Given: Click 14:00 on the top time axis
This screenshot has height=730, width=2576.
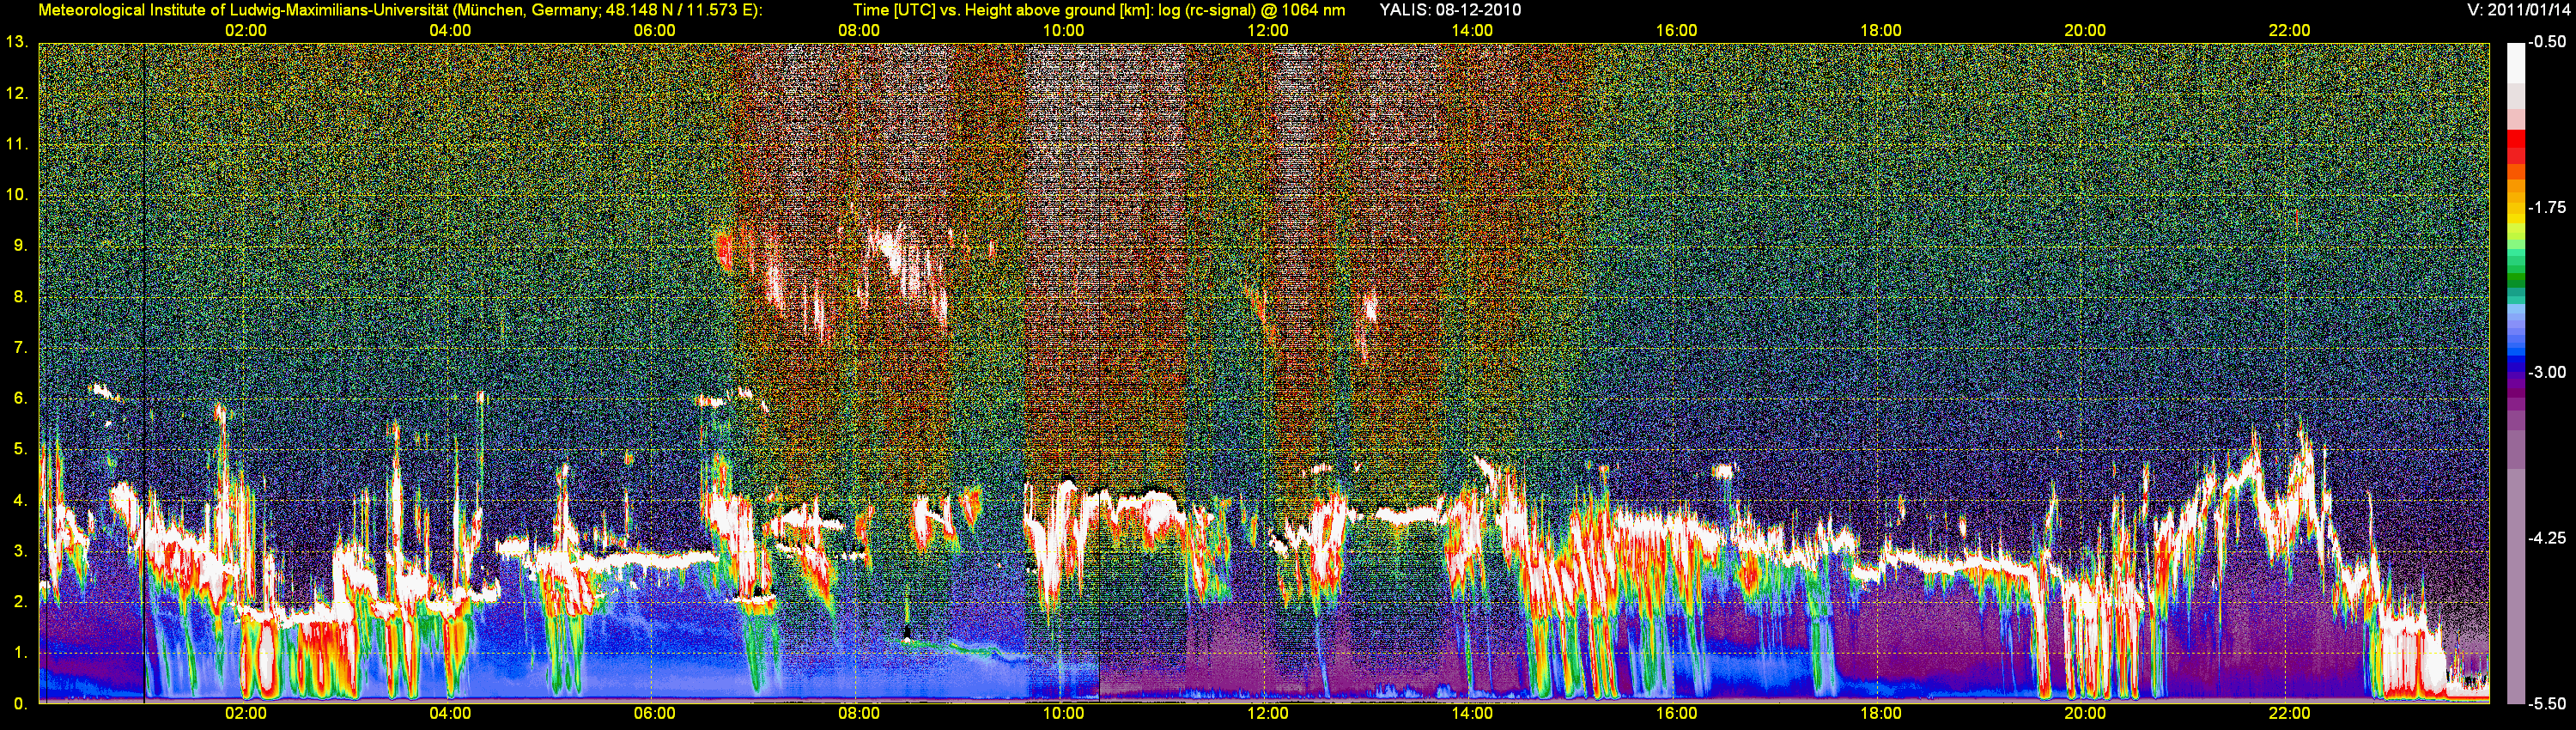Looking at the screenshot, I should click(x=1472, y=30).
